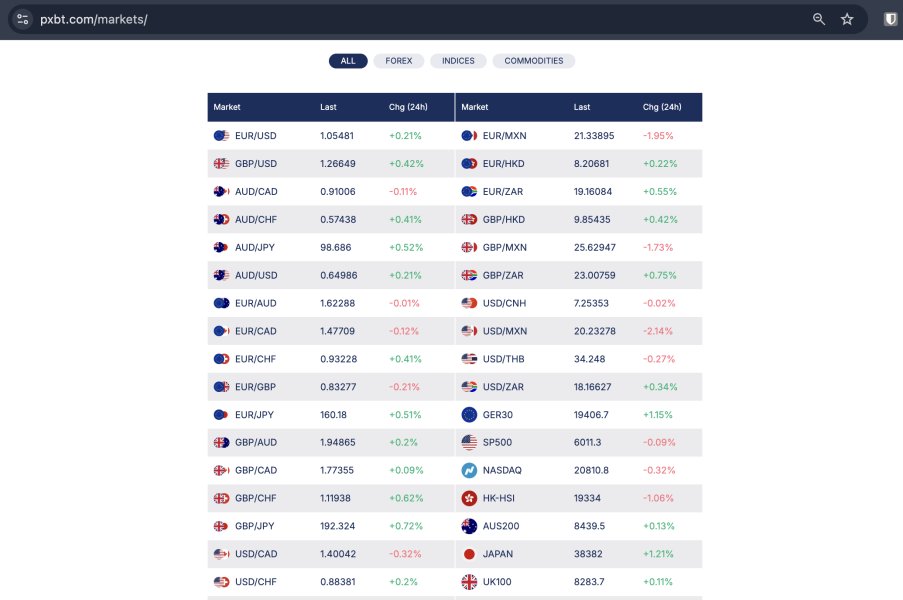Click the site info icon in address bar
Viewport: 903px width, 600px height.
click(23, 19)
